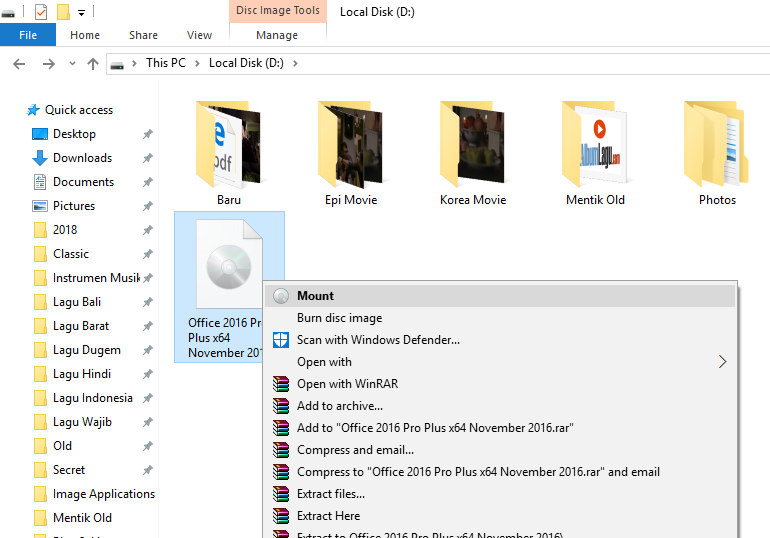This screenshot has height=538, width=770.
Task: Open the Lagu Bali folder in the sidebar
Action: pos(77,302)
